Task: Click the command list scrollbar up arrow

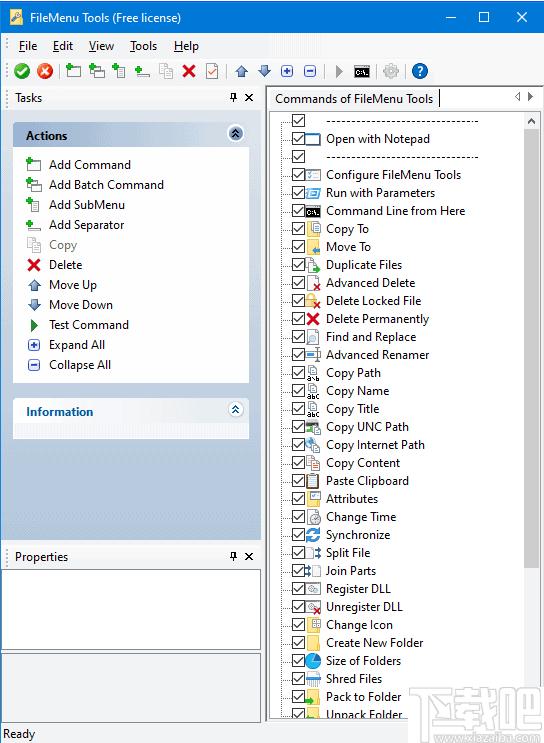Action: (x=531, y=121)
